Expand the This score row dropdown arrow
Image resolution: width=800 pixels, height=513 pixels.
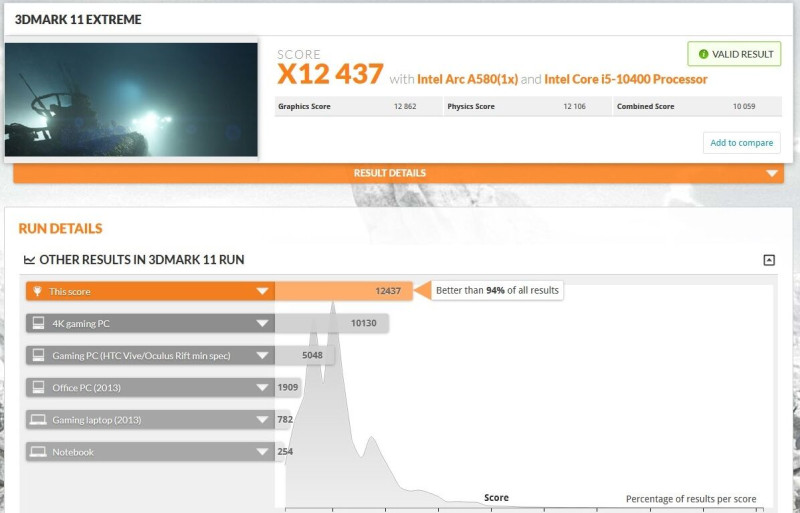pos(262,291)
